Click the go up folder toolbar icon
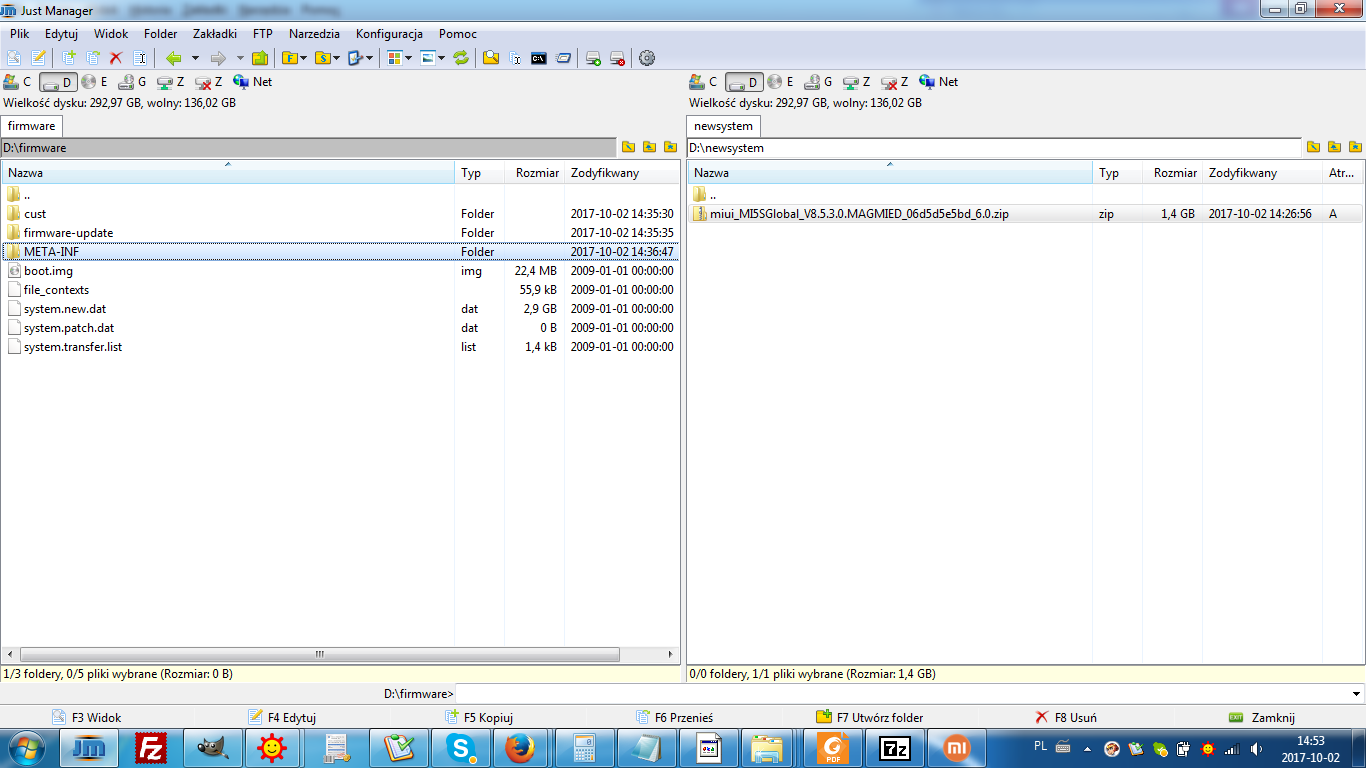This screenshot has width=1366, height=768. point(260,58)
